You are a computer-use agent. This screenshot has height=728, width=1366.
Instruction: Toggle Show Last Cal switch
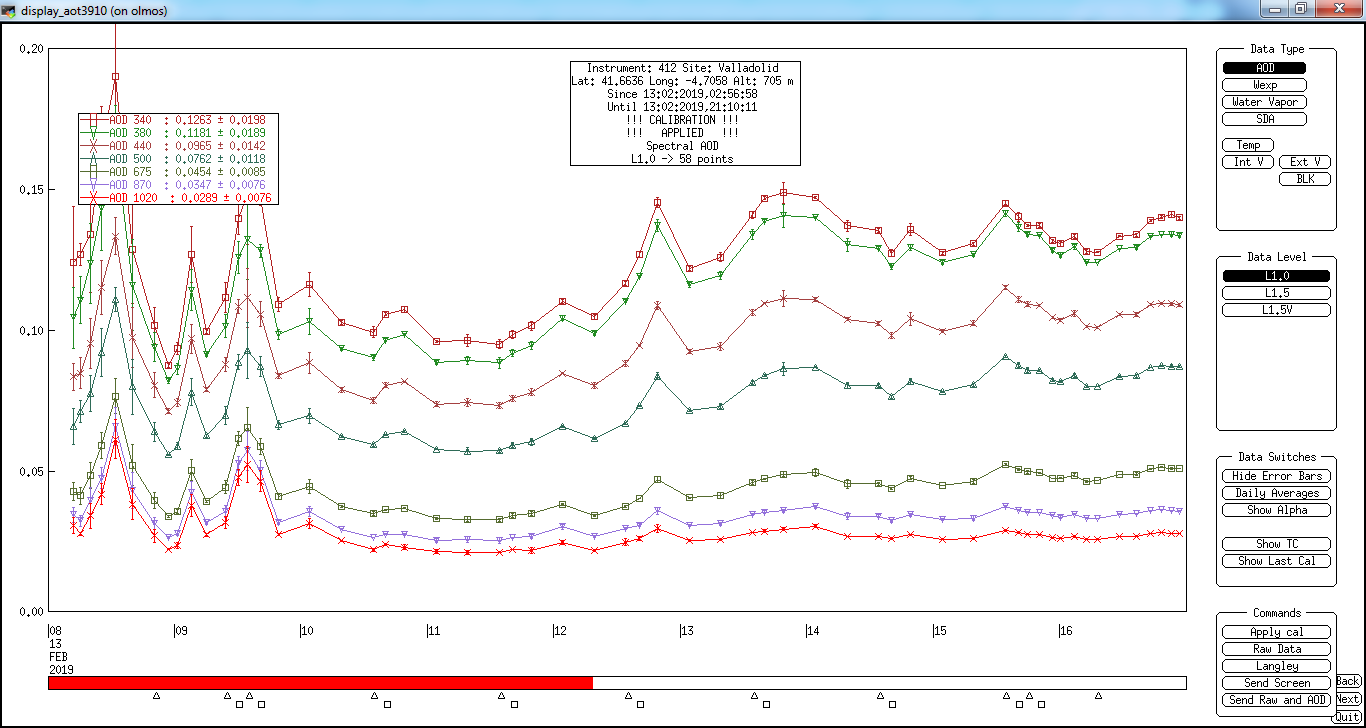click(1276, 561)
